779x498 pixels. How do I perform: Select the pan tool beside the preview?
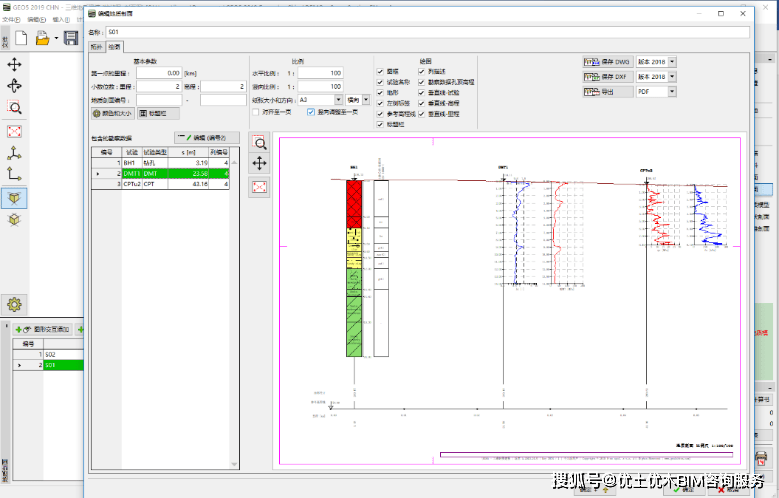260,165
